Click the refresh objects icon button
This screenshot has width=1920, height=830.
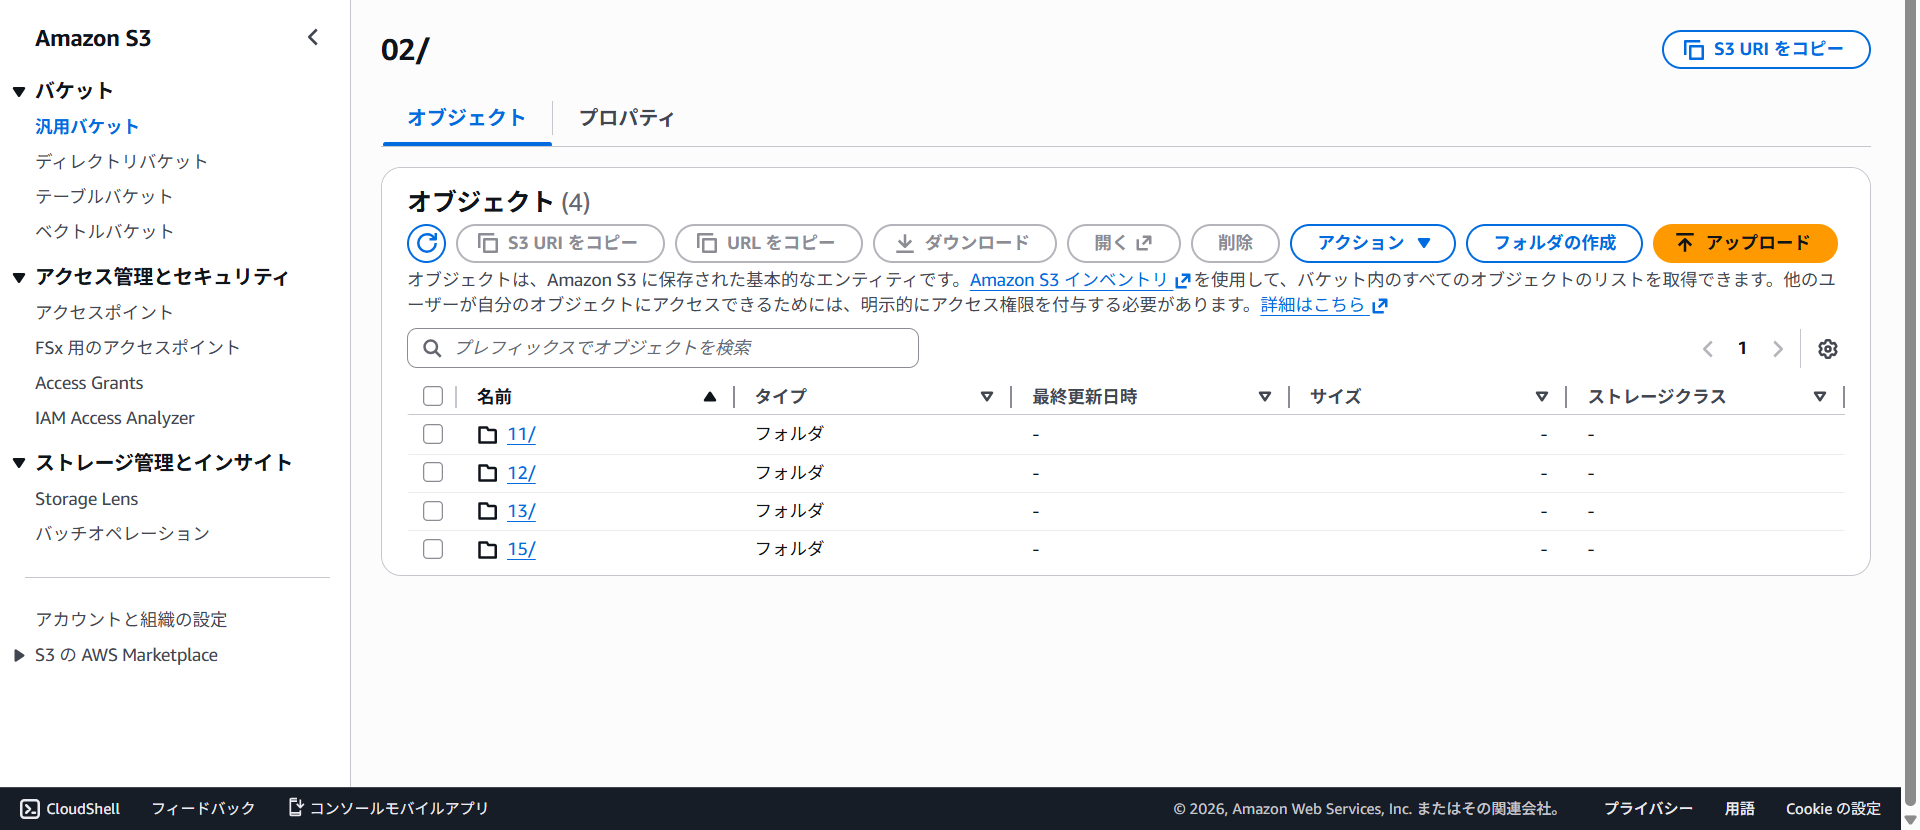[x=427, y=243]
